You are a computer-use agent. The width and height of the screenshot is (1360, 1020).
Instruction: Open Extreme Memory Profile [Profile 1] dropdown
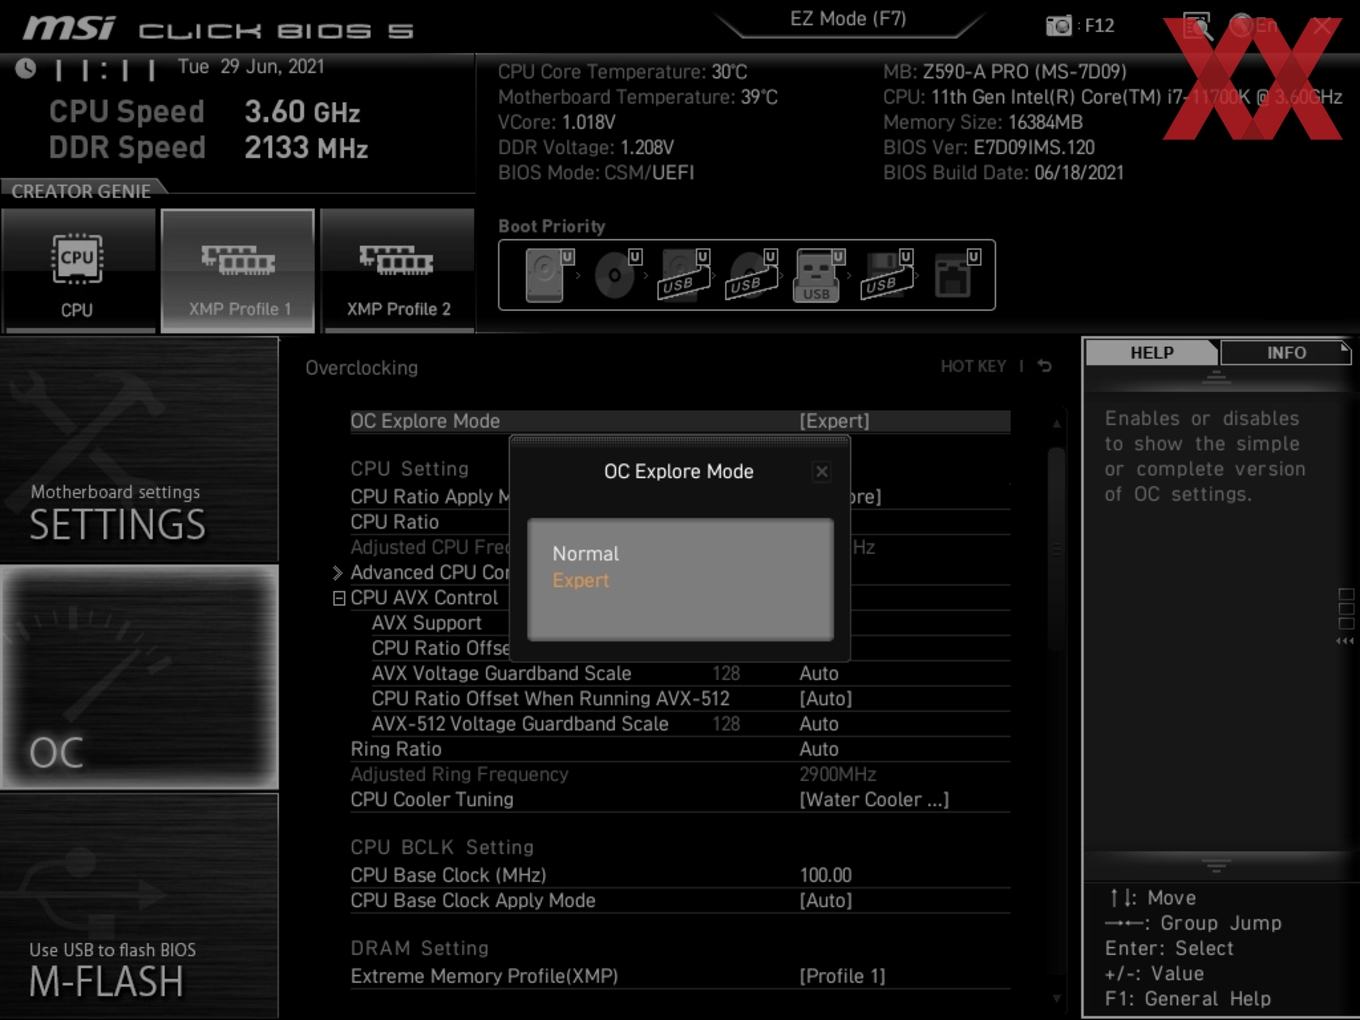[x=842, y=976]
